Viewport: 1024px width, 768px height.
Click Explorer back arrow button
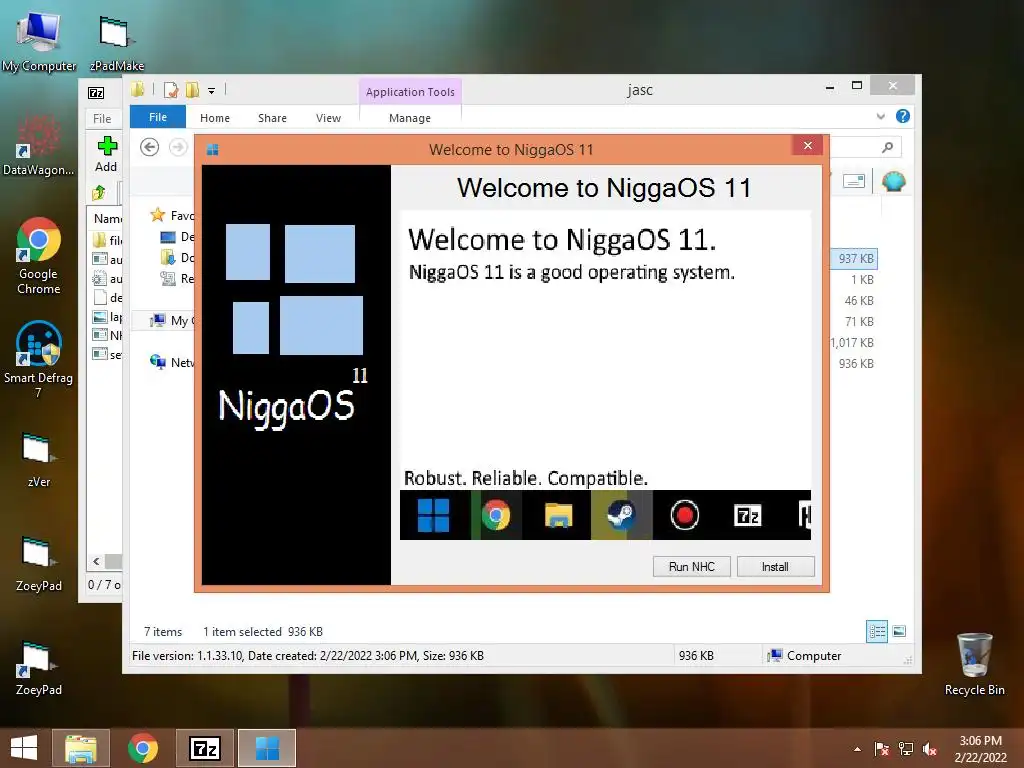(x=150, y=147)
